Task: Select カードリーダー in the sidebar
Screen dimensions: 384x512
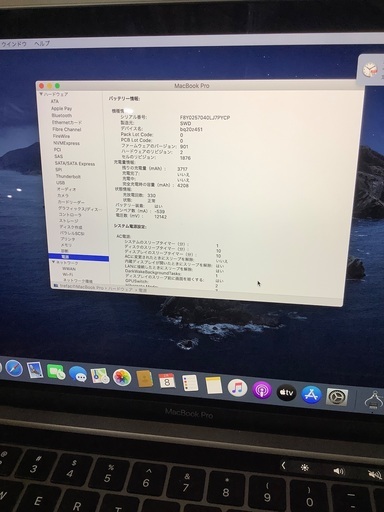Action: [71, 202]
